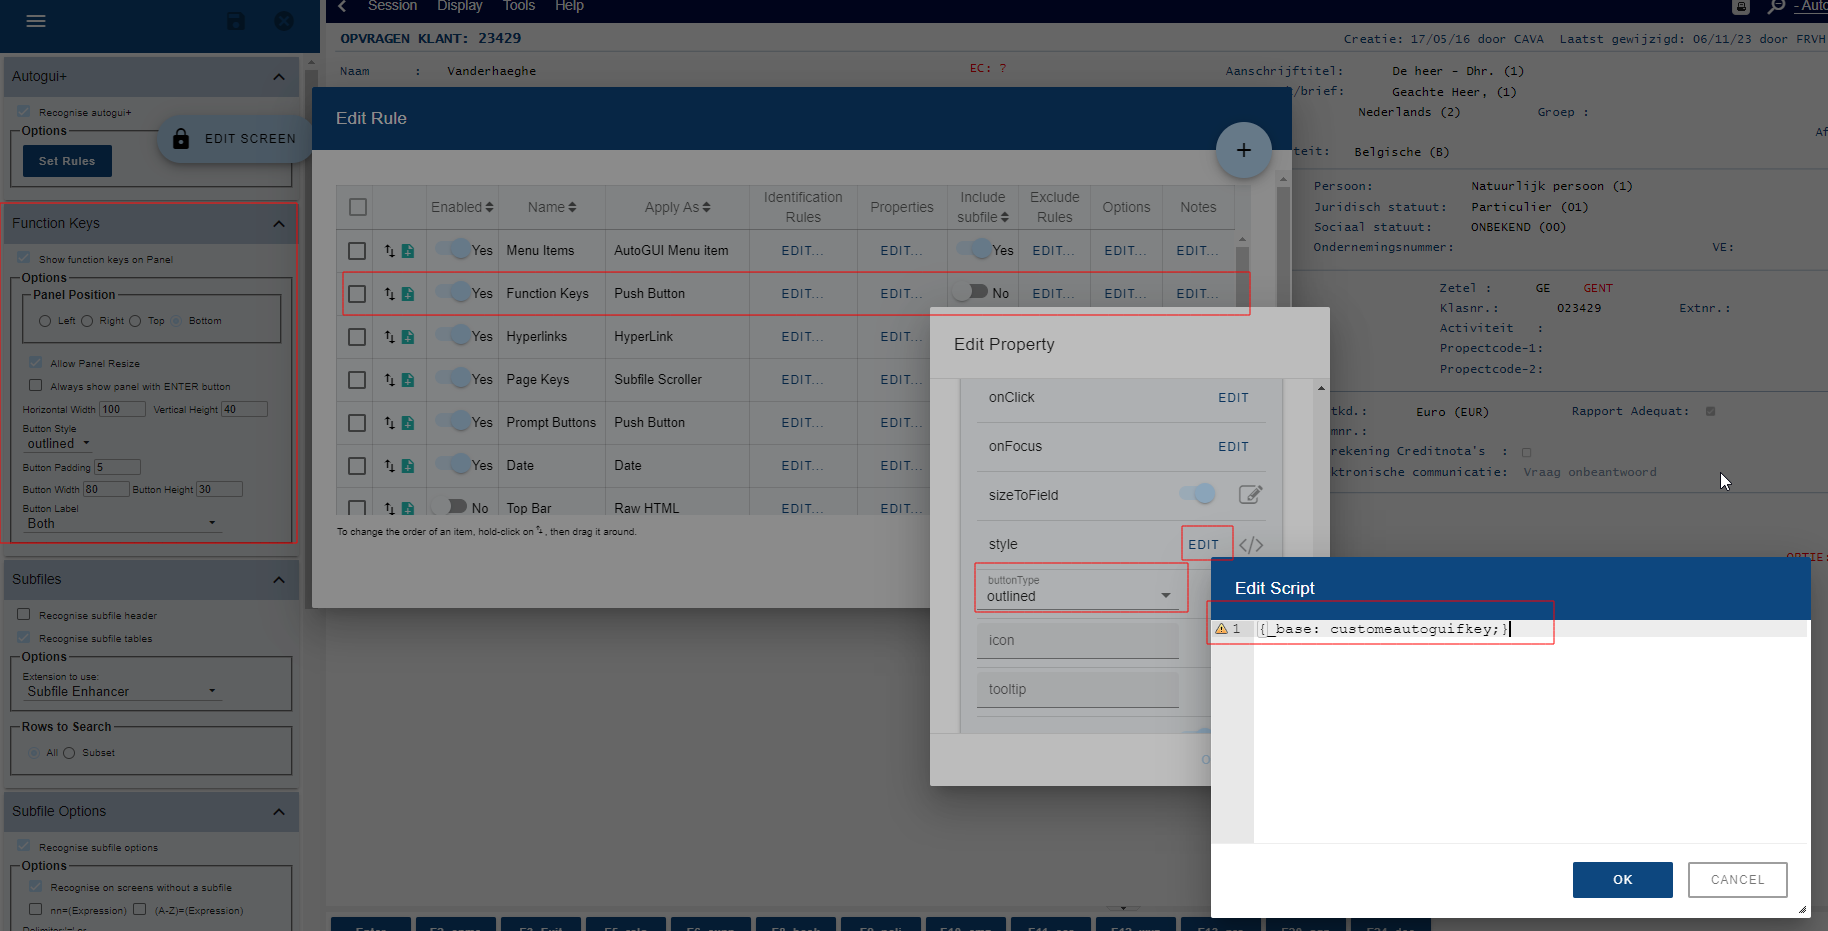This screenshot has width=1828, height=931.
Task: Click into the tooltip input field
Action: [1077, 689]
